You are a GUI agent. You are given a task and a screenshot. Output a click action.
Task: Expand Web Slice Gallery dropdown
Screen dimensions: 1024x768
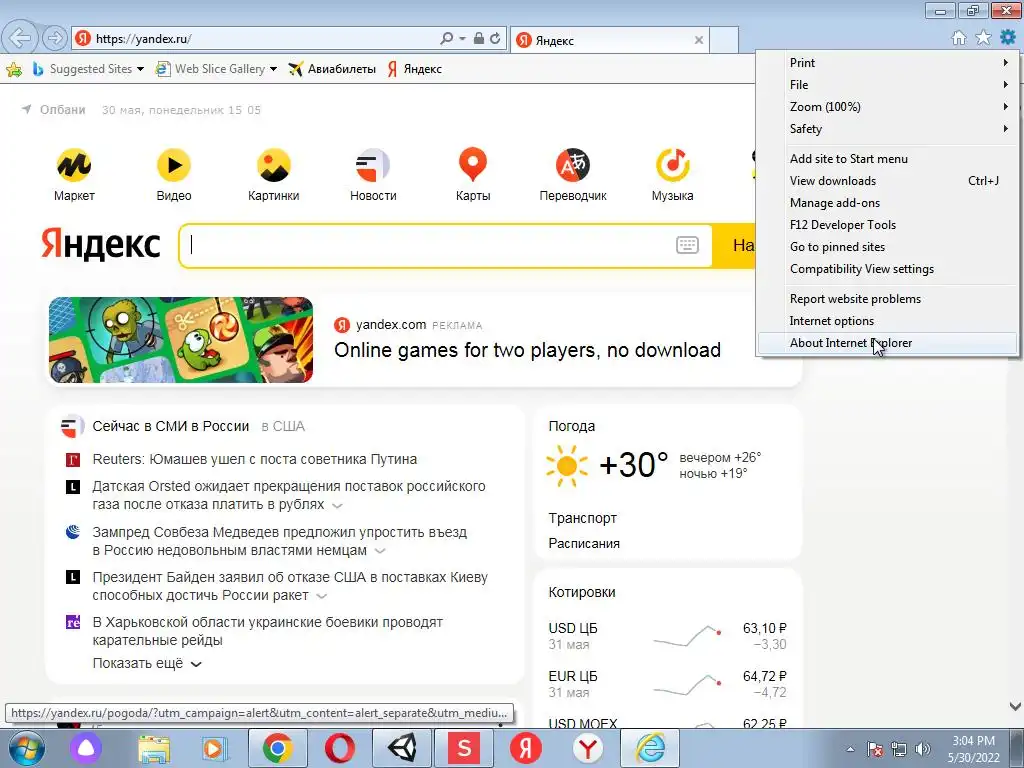click(273, 69)
